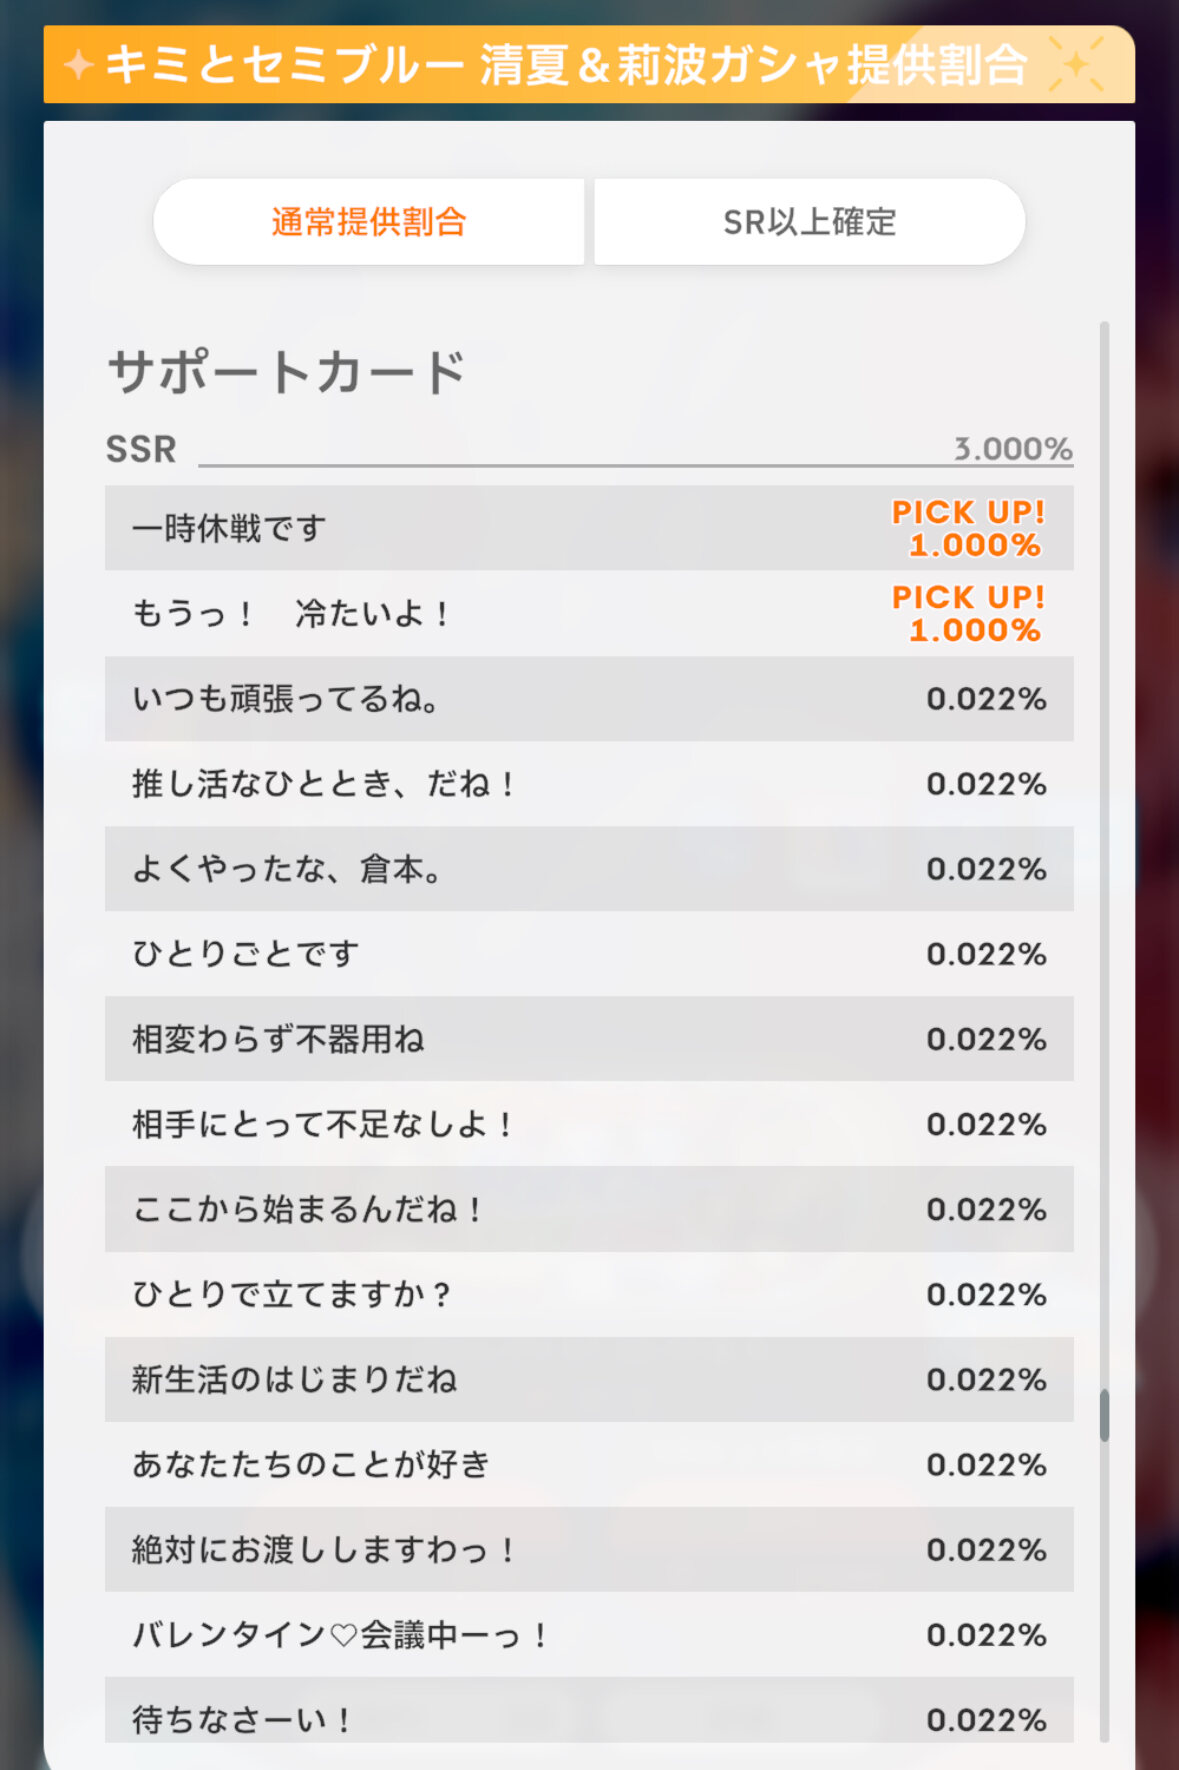Click the SSR 3.000% header line

tap(589, 448)
